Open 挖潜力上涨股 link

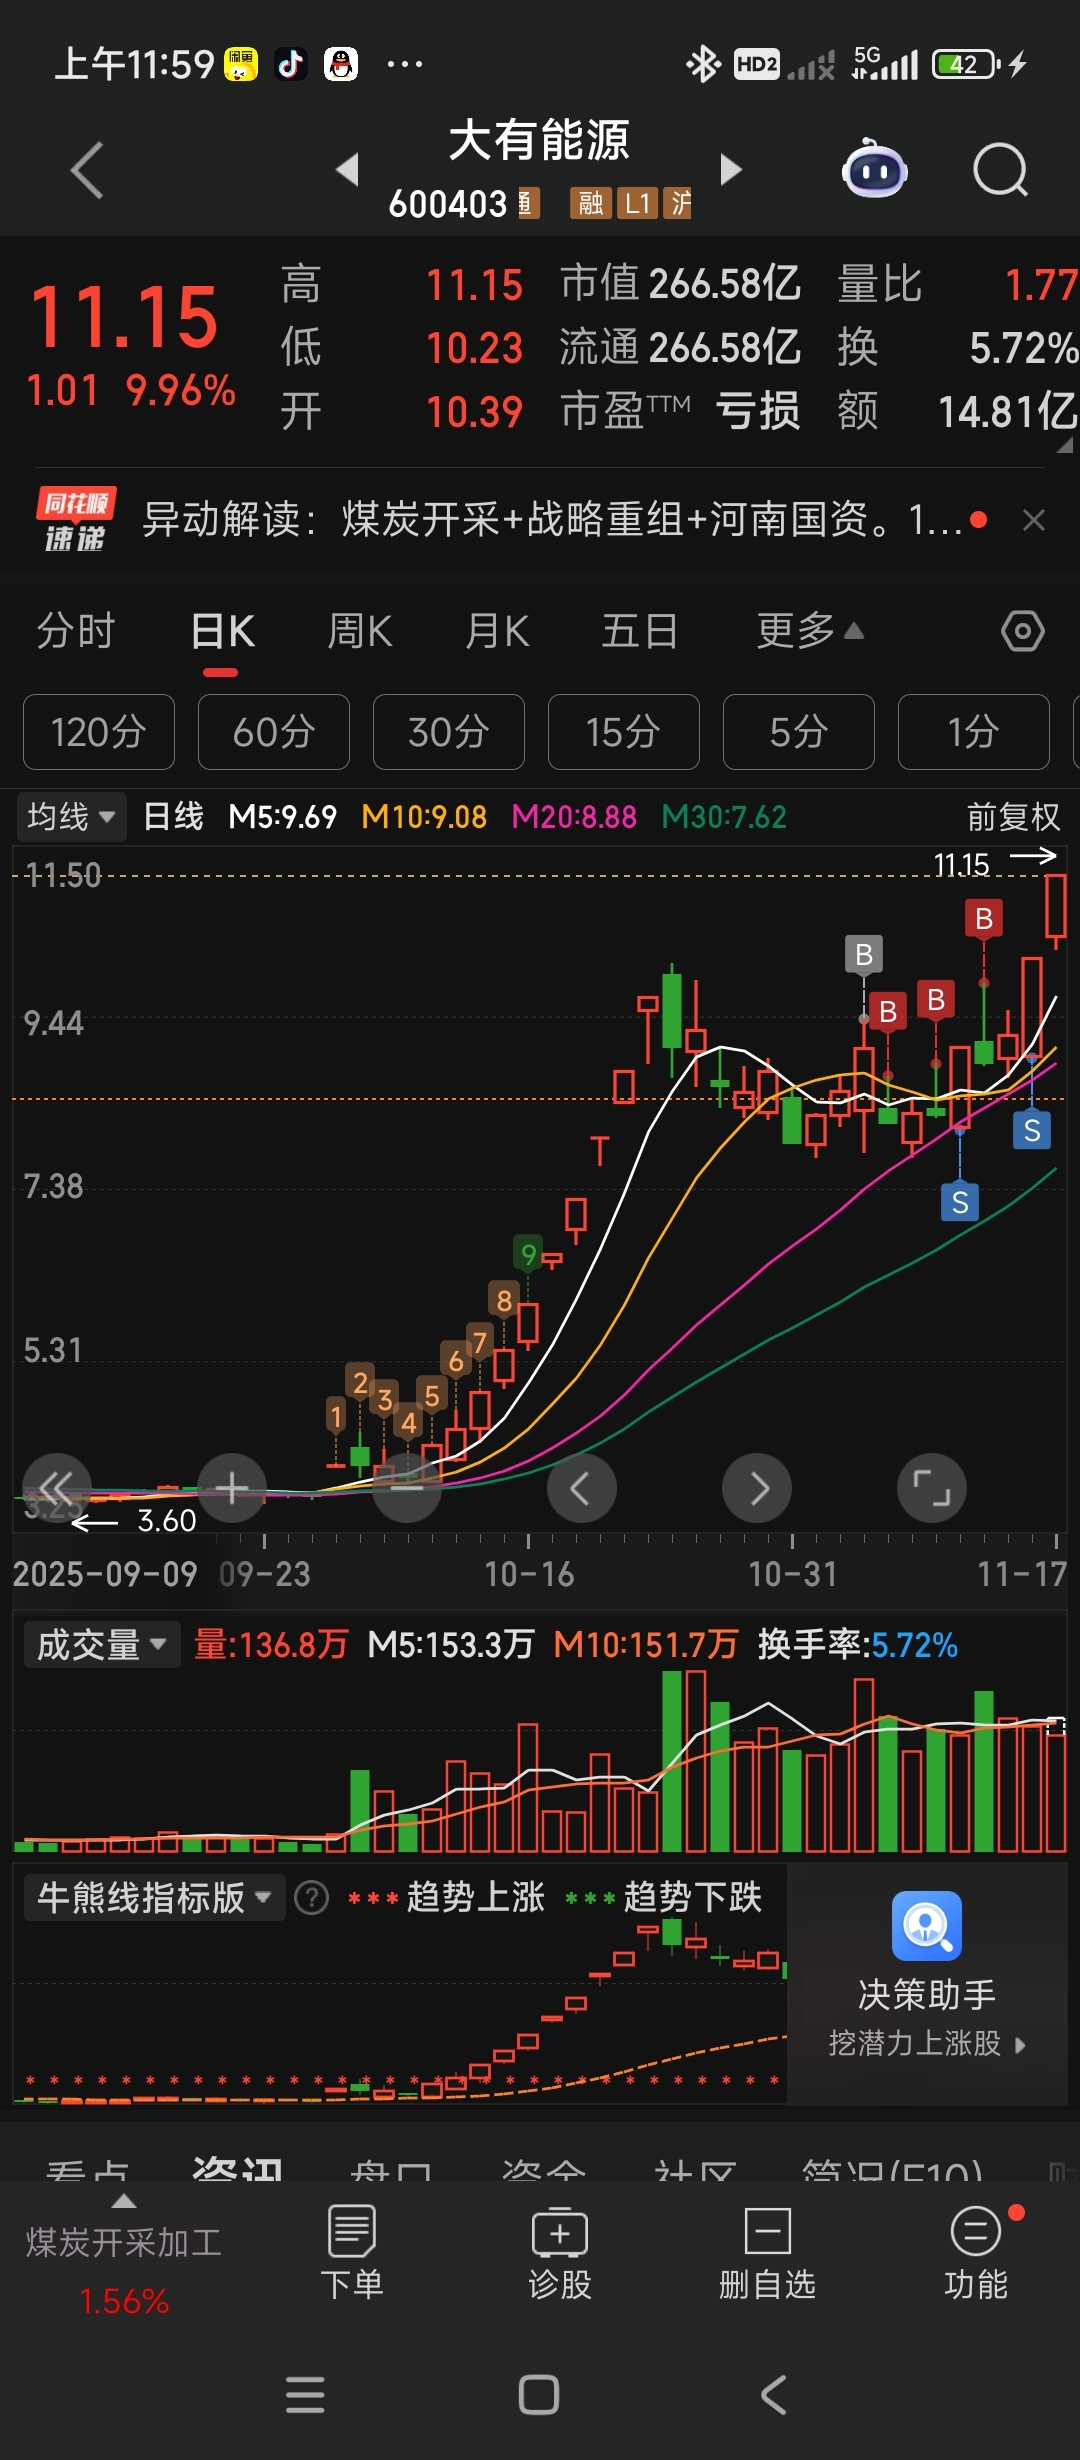pyautogui.click(x=927, y=2043)
